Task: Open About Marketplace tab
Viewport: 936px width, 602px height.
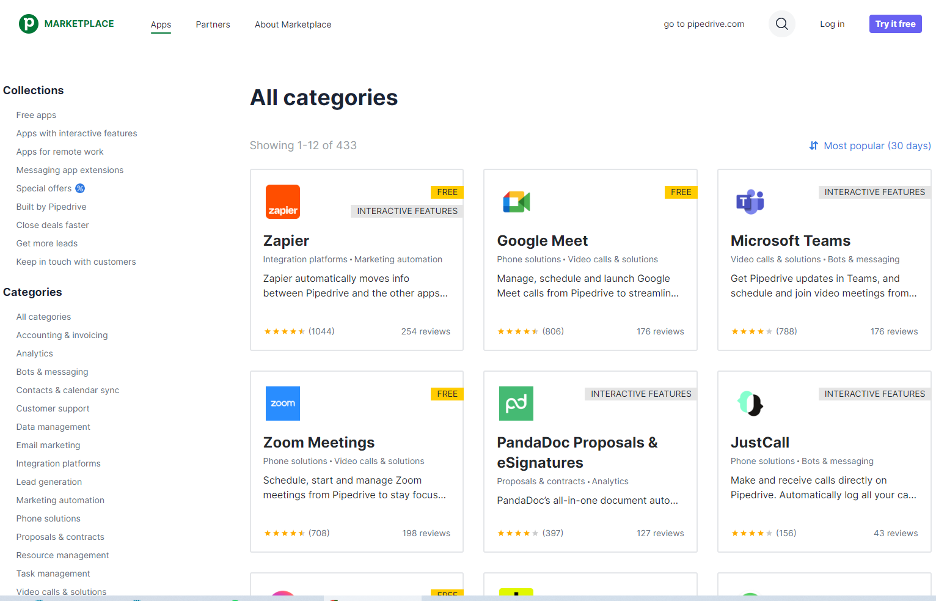Action: pos(292,24)
